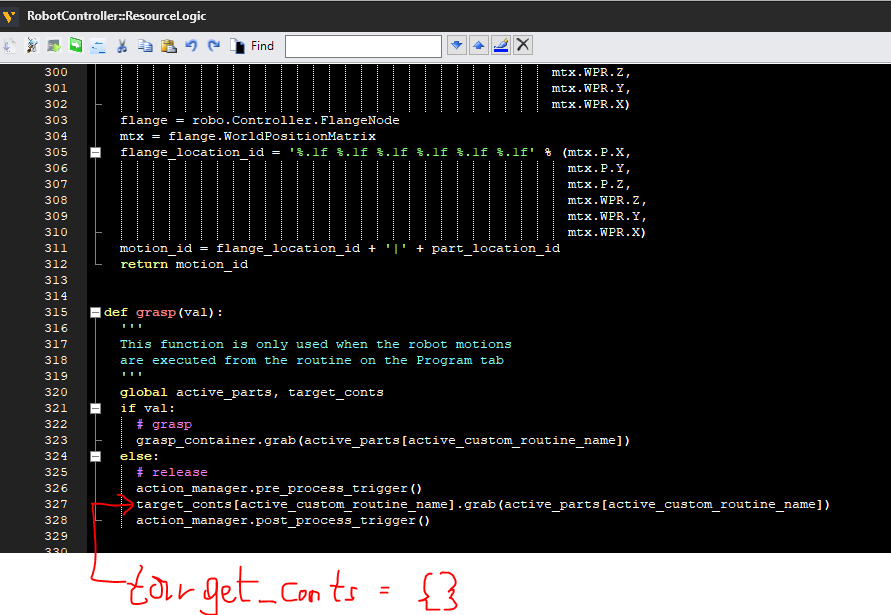Click the Undo icon

click(x=190, y=45)
